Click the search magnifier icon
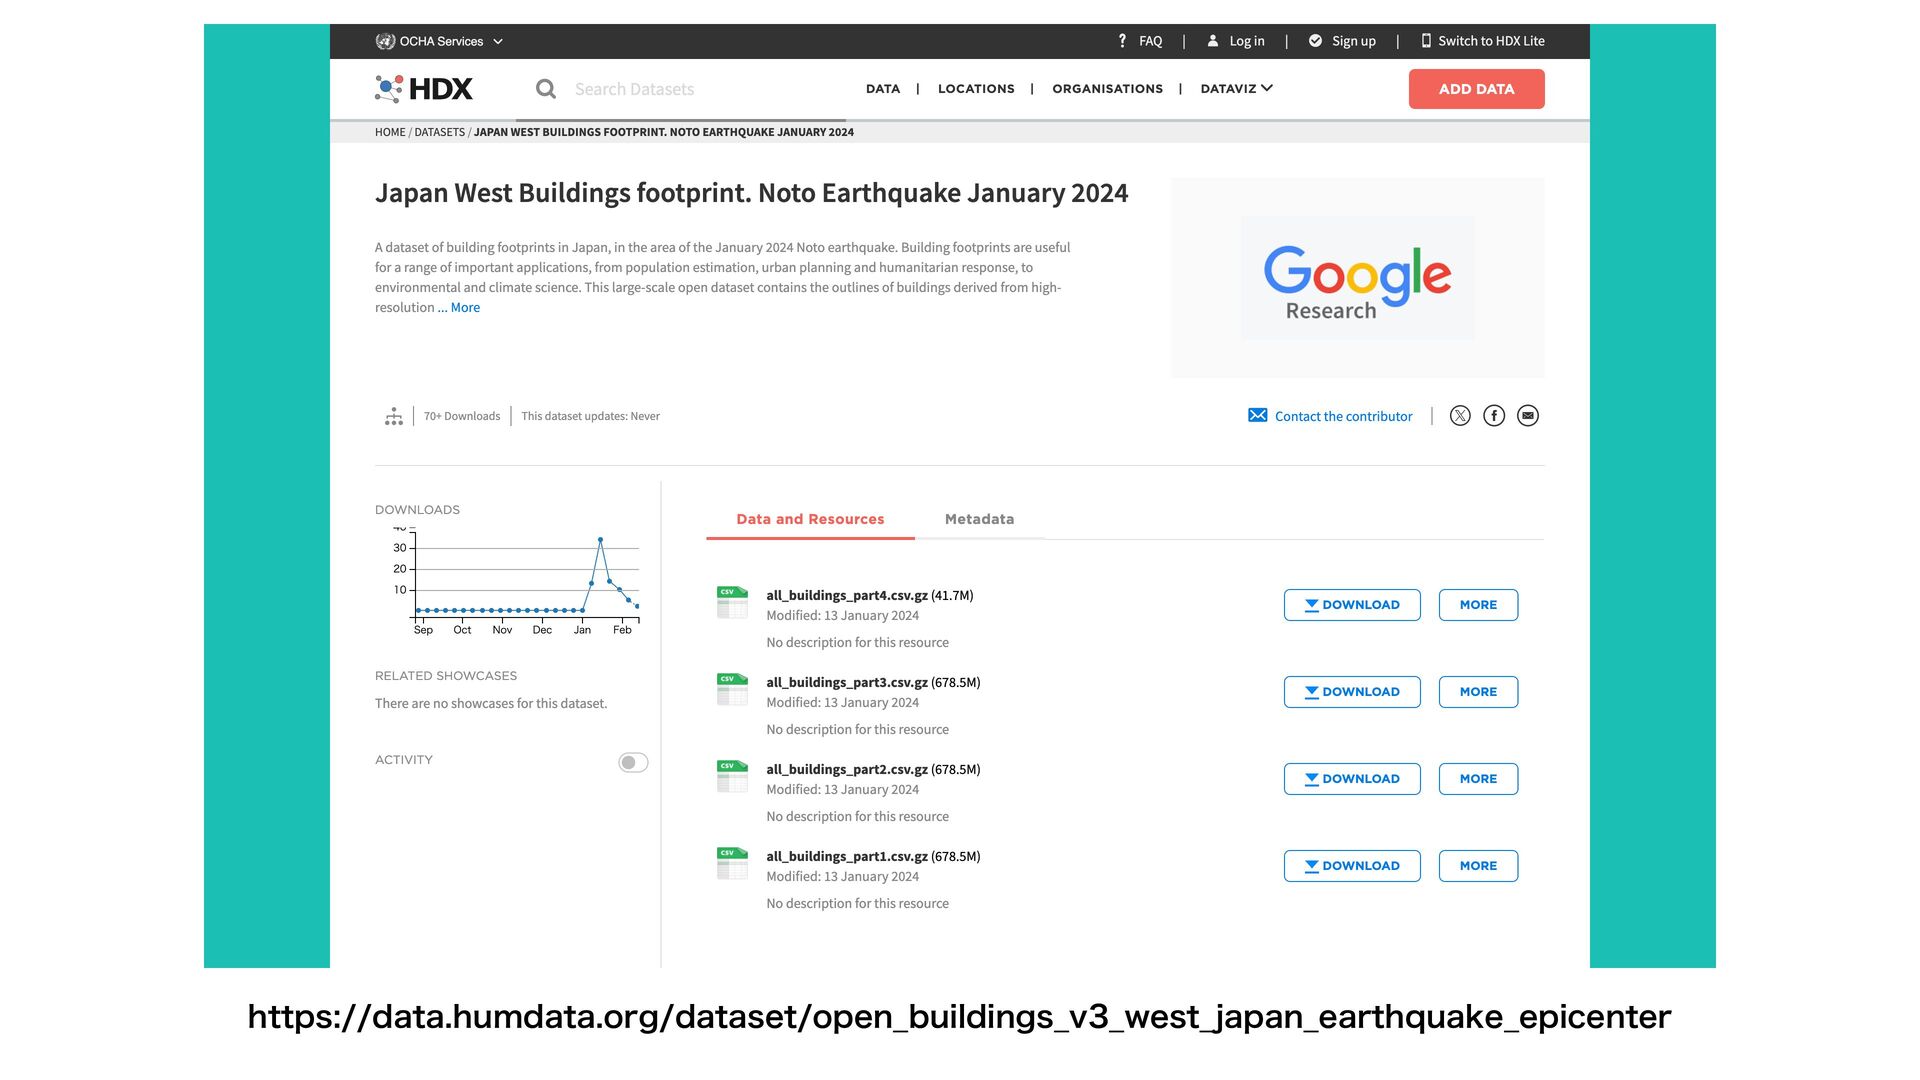 pyautogui.click(x=546, y=89)
